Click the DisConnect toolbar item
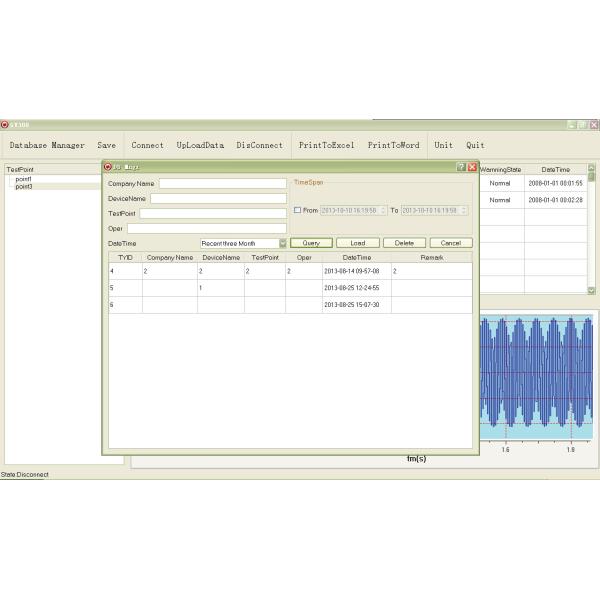Viewport: 600px width, 600px height. (259, 145)
